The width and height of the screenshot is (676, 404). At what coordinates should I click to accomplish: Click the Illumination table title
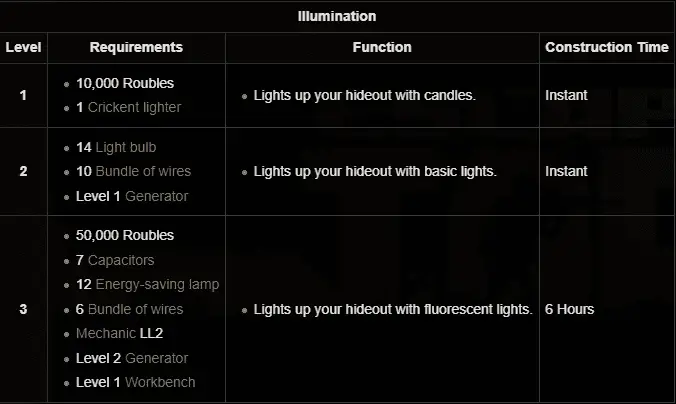[x=337, y=16]
